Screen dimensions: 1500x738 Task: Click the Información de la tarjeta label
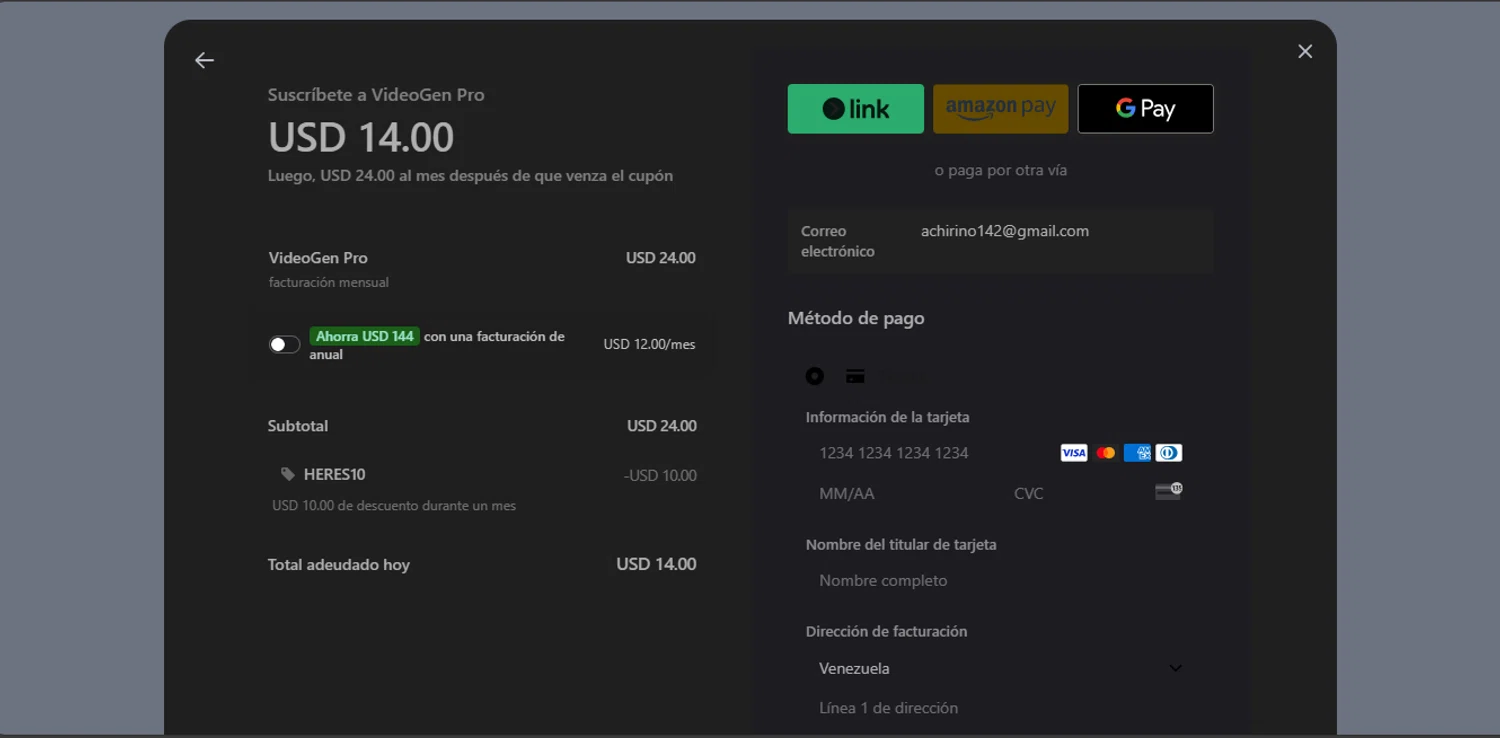pyautogui.click(x=888, y=418)
